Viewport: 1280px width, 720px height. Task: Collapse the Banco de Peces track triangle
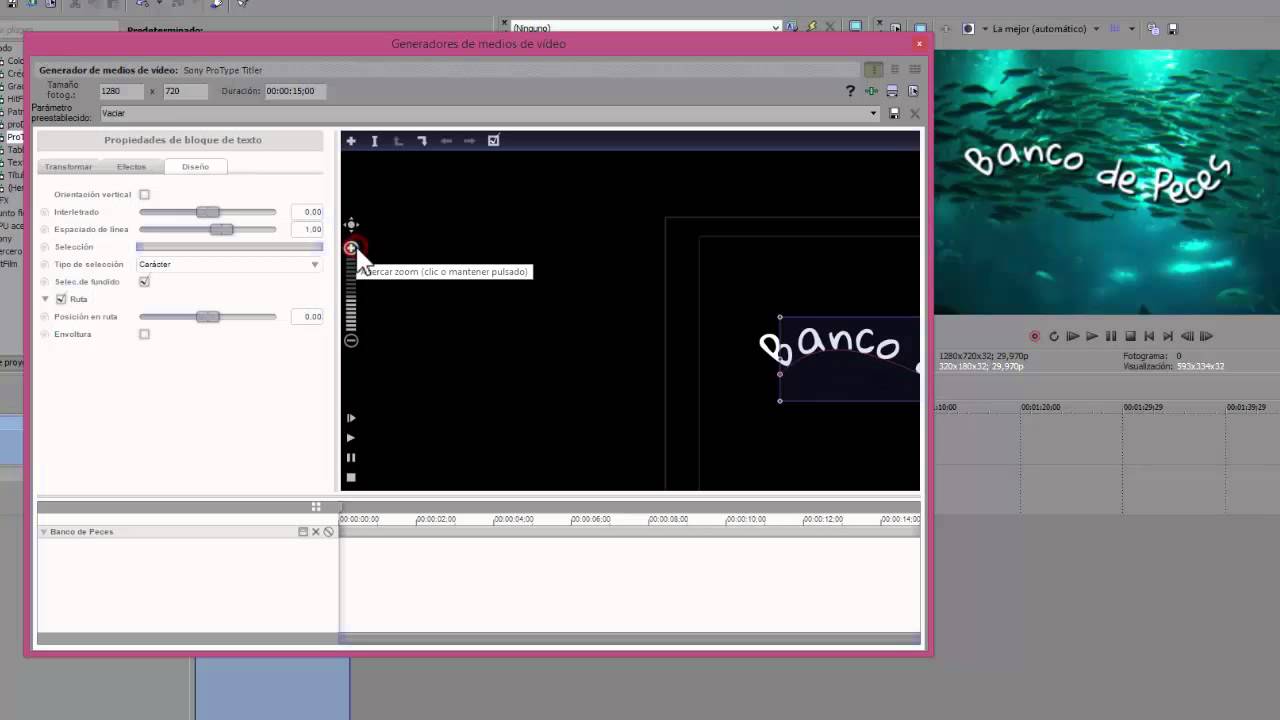click(x=44, y=532)
